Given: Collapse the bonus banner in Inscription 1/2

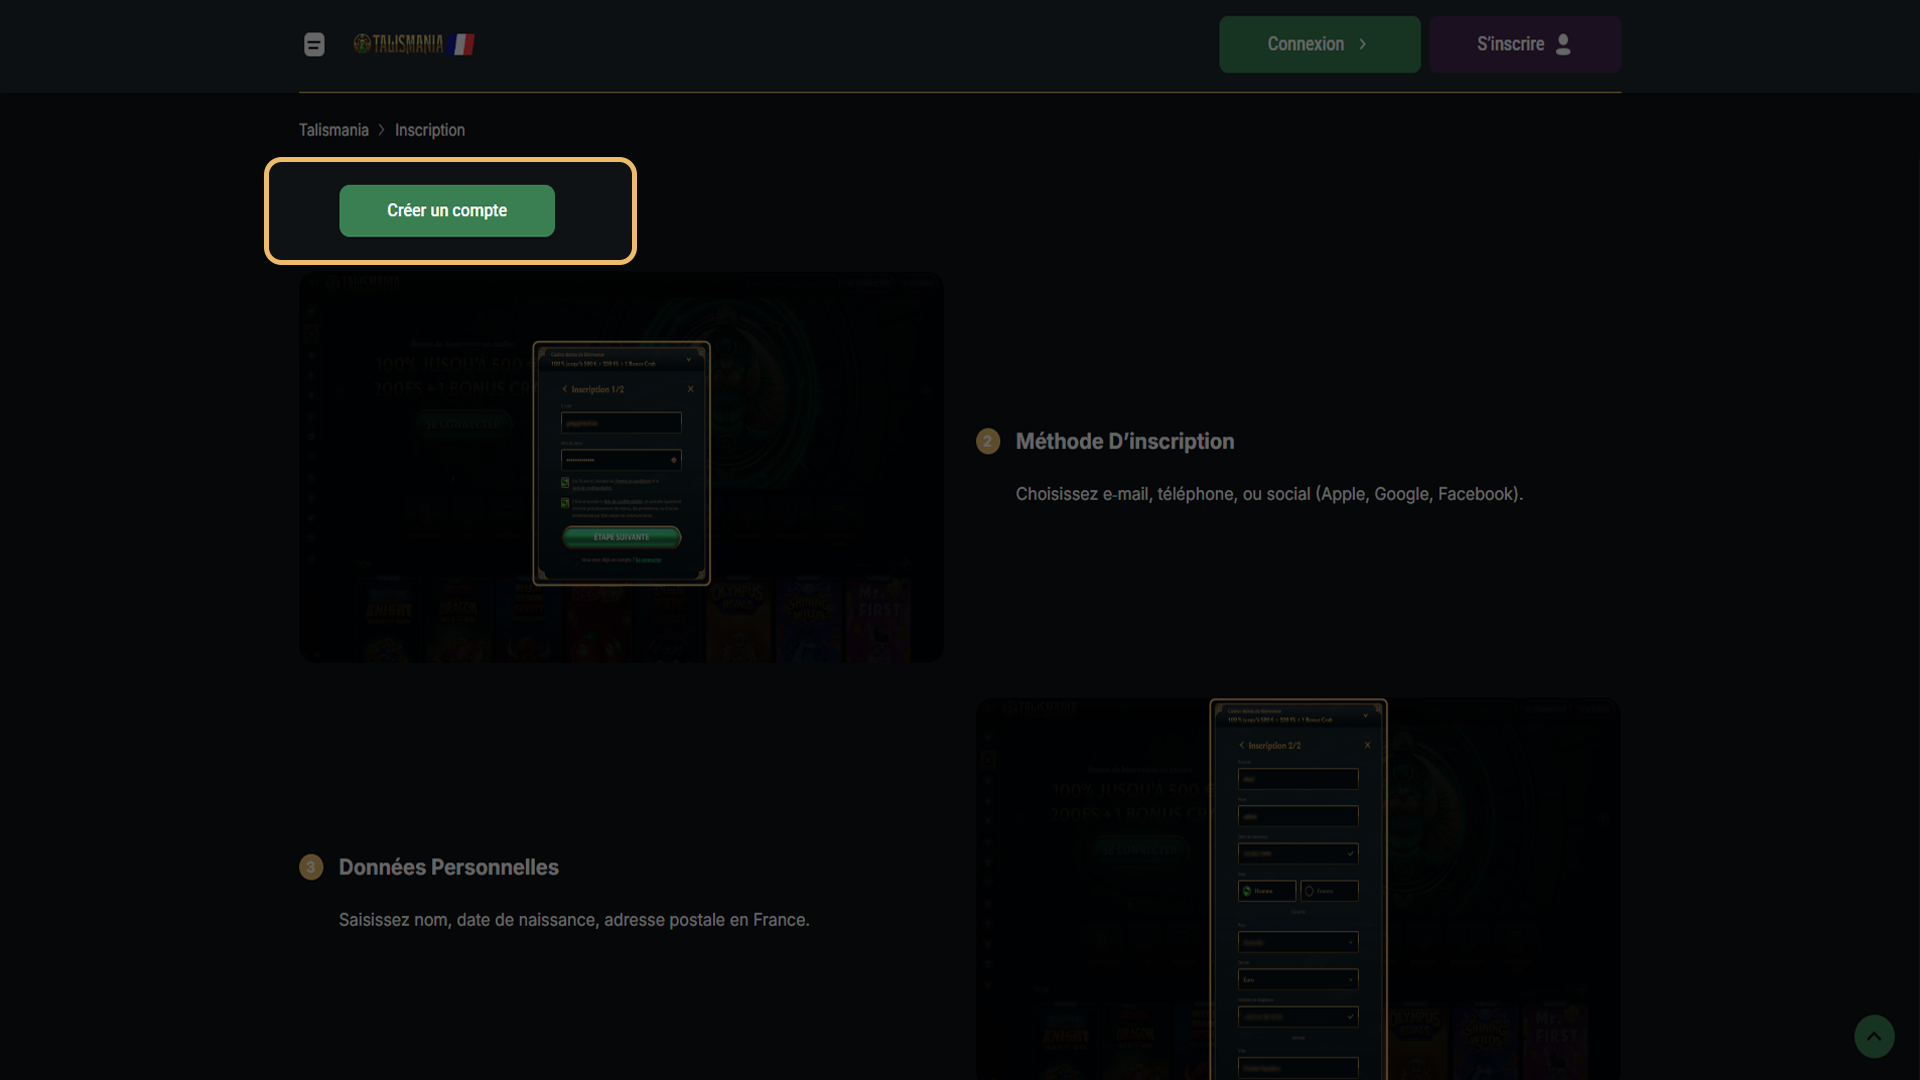Looking at the screenshot, I should click(x=689, y=360).
